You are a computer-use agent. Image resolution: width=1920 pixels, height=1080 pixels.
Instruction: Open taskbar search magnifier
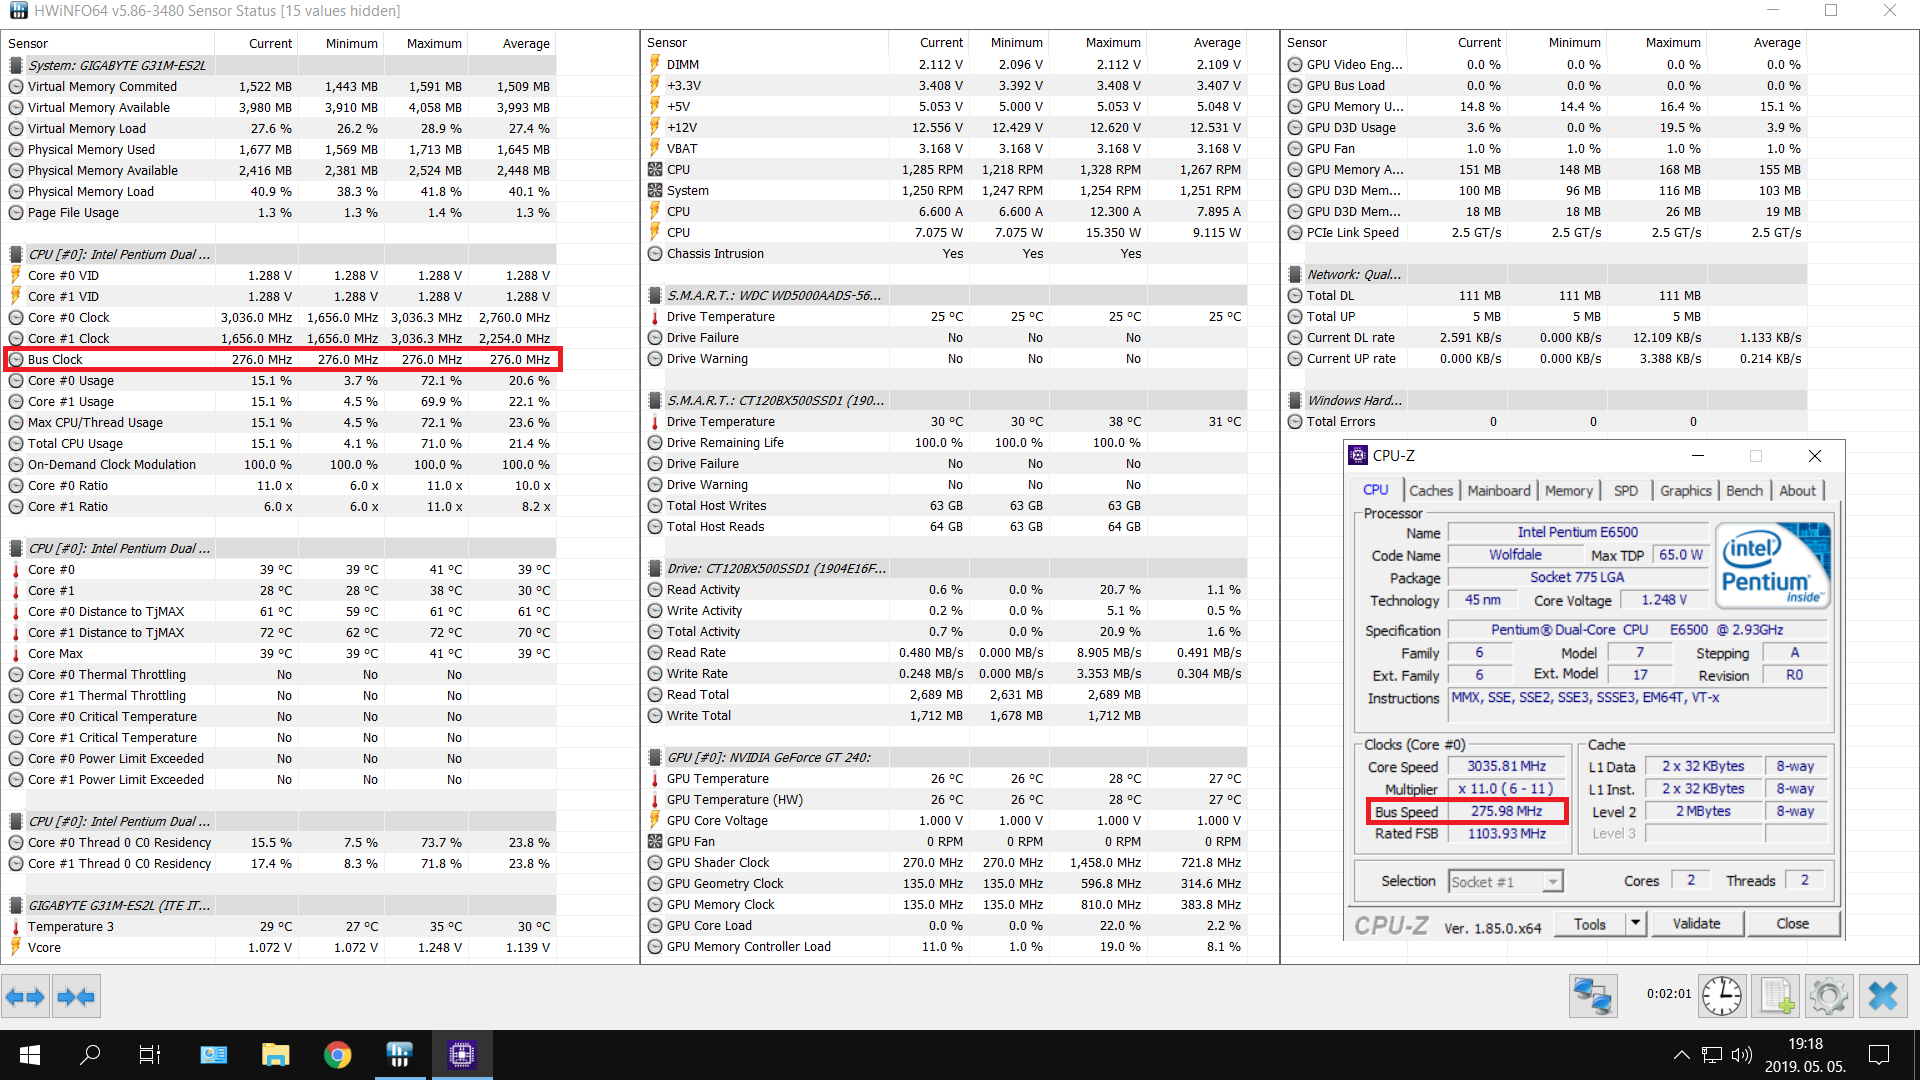coord(90,1055)
